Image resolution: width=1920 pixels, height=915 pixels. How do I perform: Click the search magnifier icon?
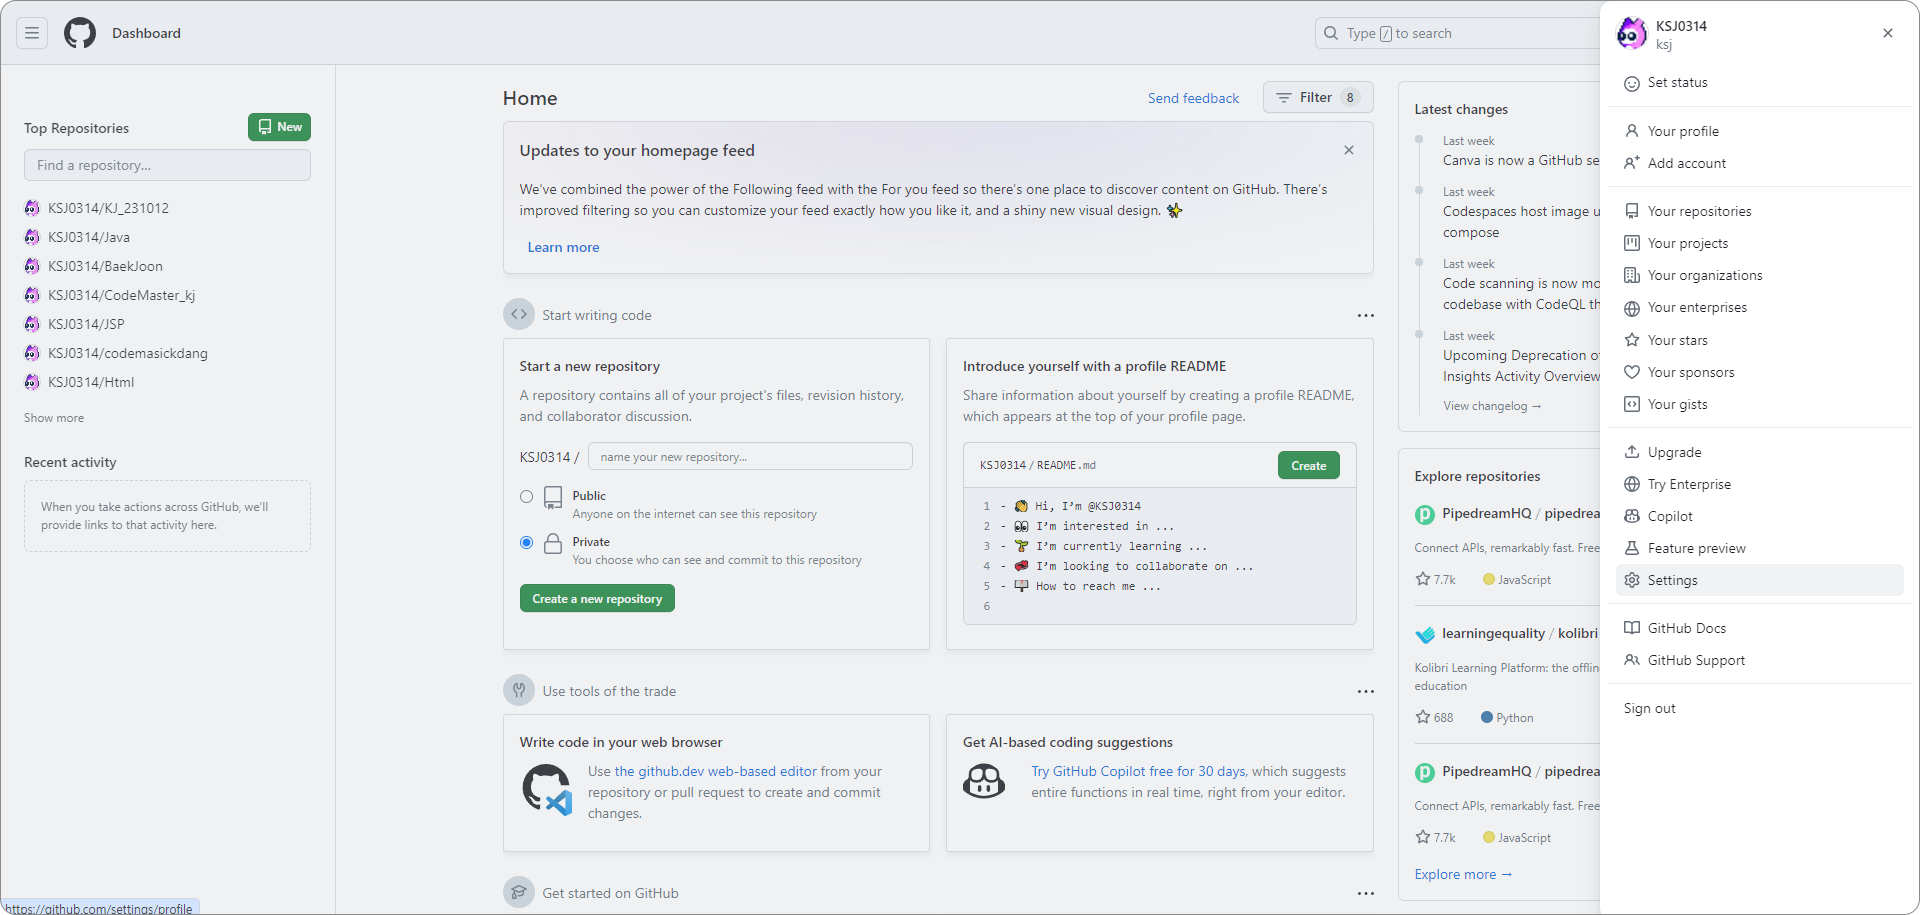coord(1331,33)
